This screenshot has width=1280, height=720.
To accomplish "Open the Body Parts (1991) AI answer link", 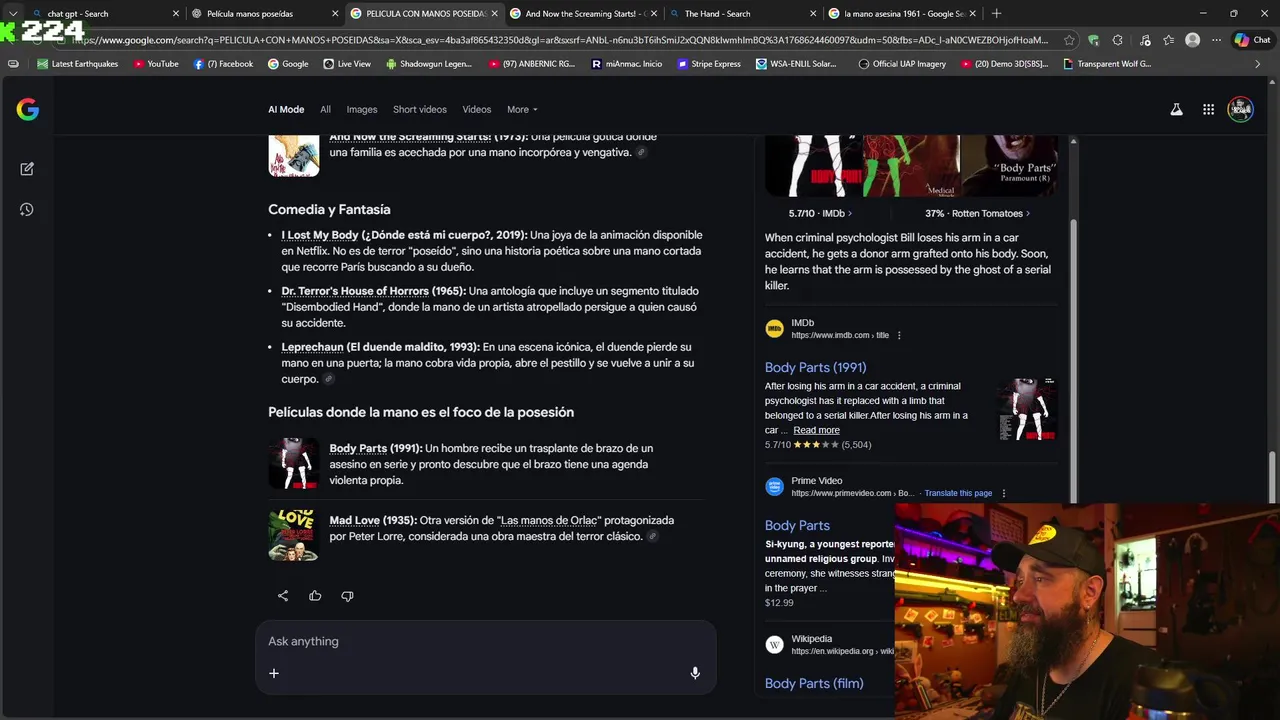I will (358, 448).
